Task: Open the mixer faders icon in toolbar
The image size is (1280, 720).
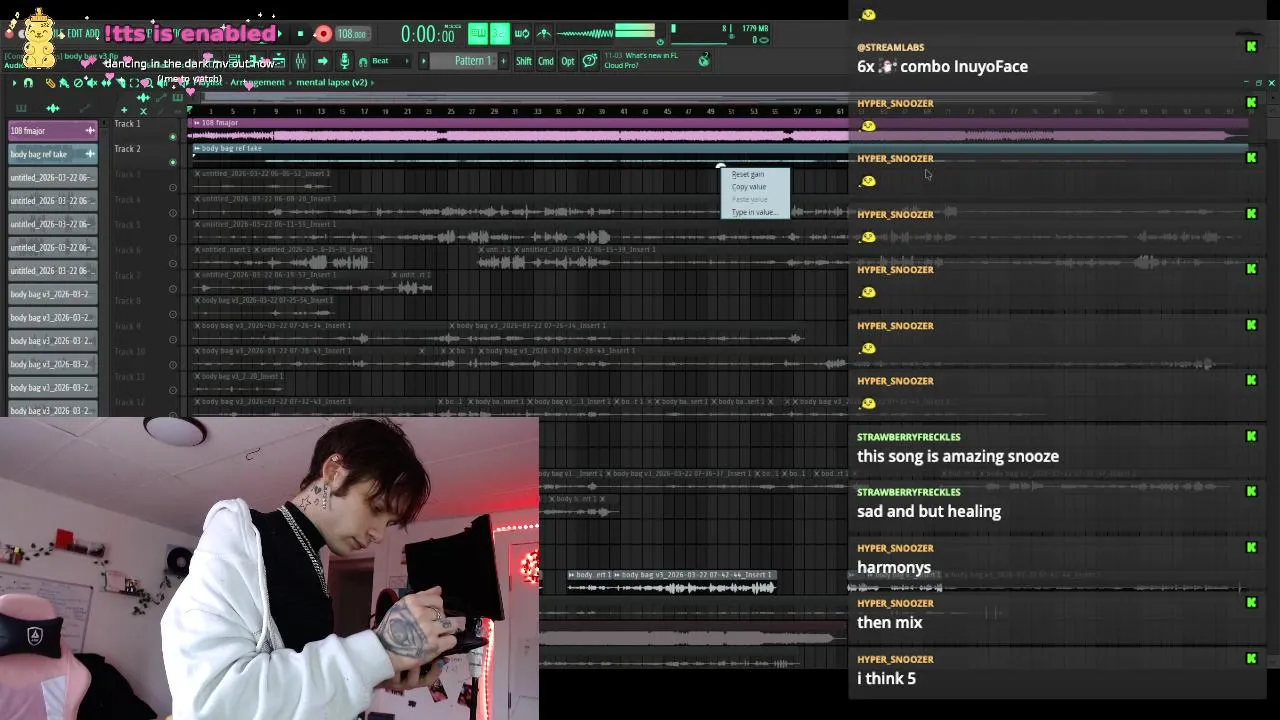Action: coord(300,61)
